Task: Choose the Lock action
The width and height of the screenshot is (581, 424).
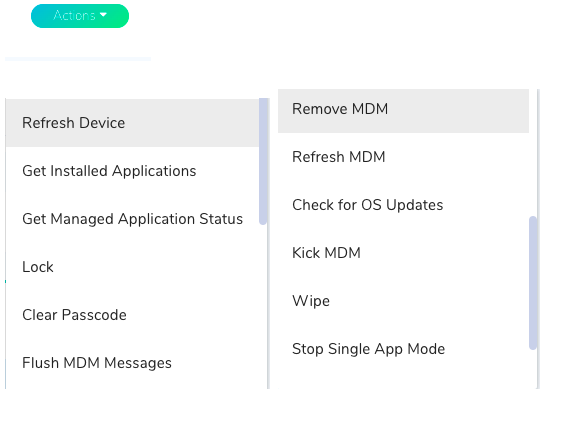Action: click(x=132, y=267)
